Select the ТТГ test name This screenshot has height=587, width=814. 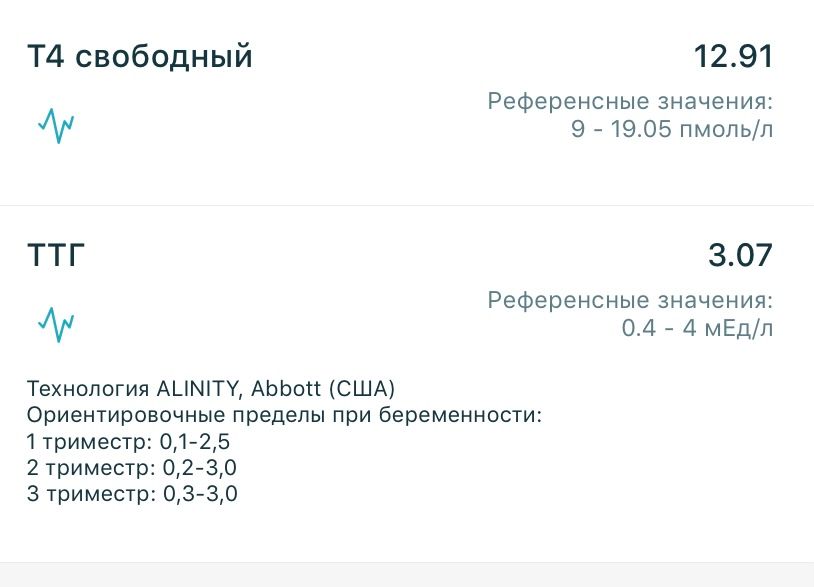56,253
